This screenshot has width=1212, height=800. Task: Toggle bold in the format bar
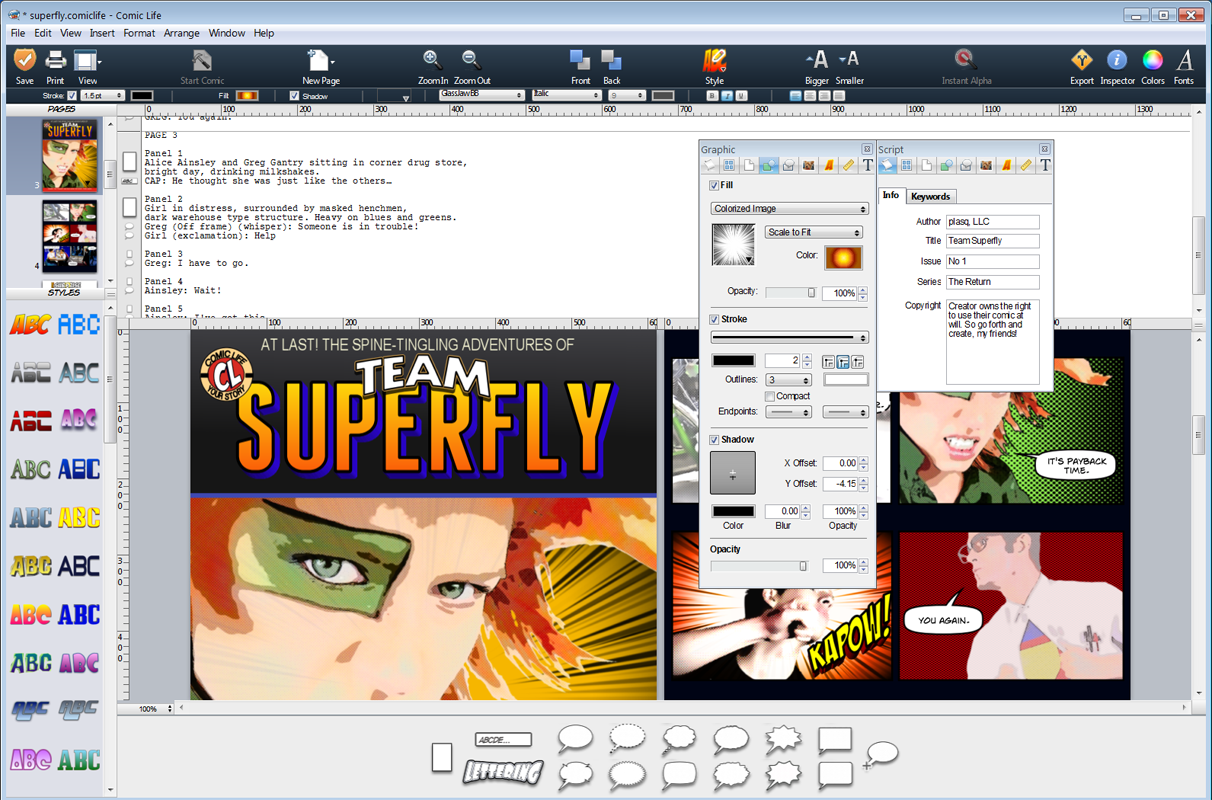(712, 96)
